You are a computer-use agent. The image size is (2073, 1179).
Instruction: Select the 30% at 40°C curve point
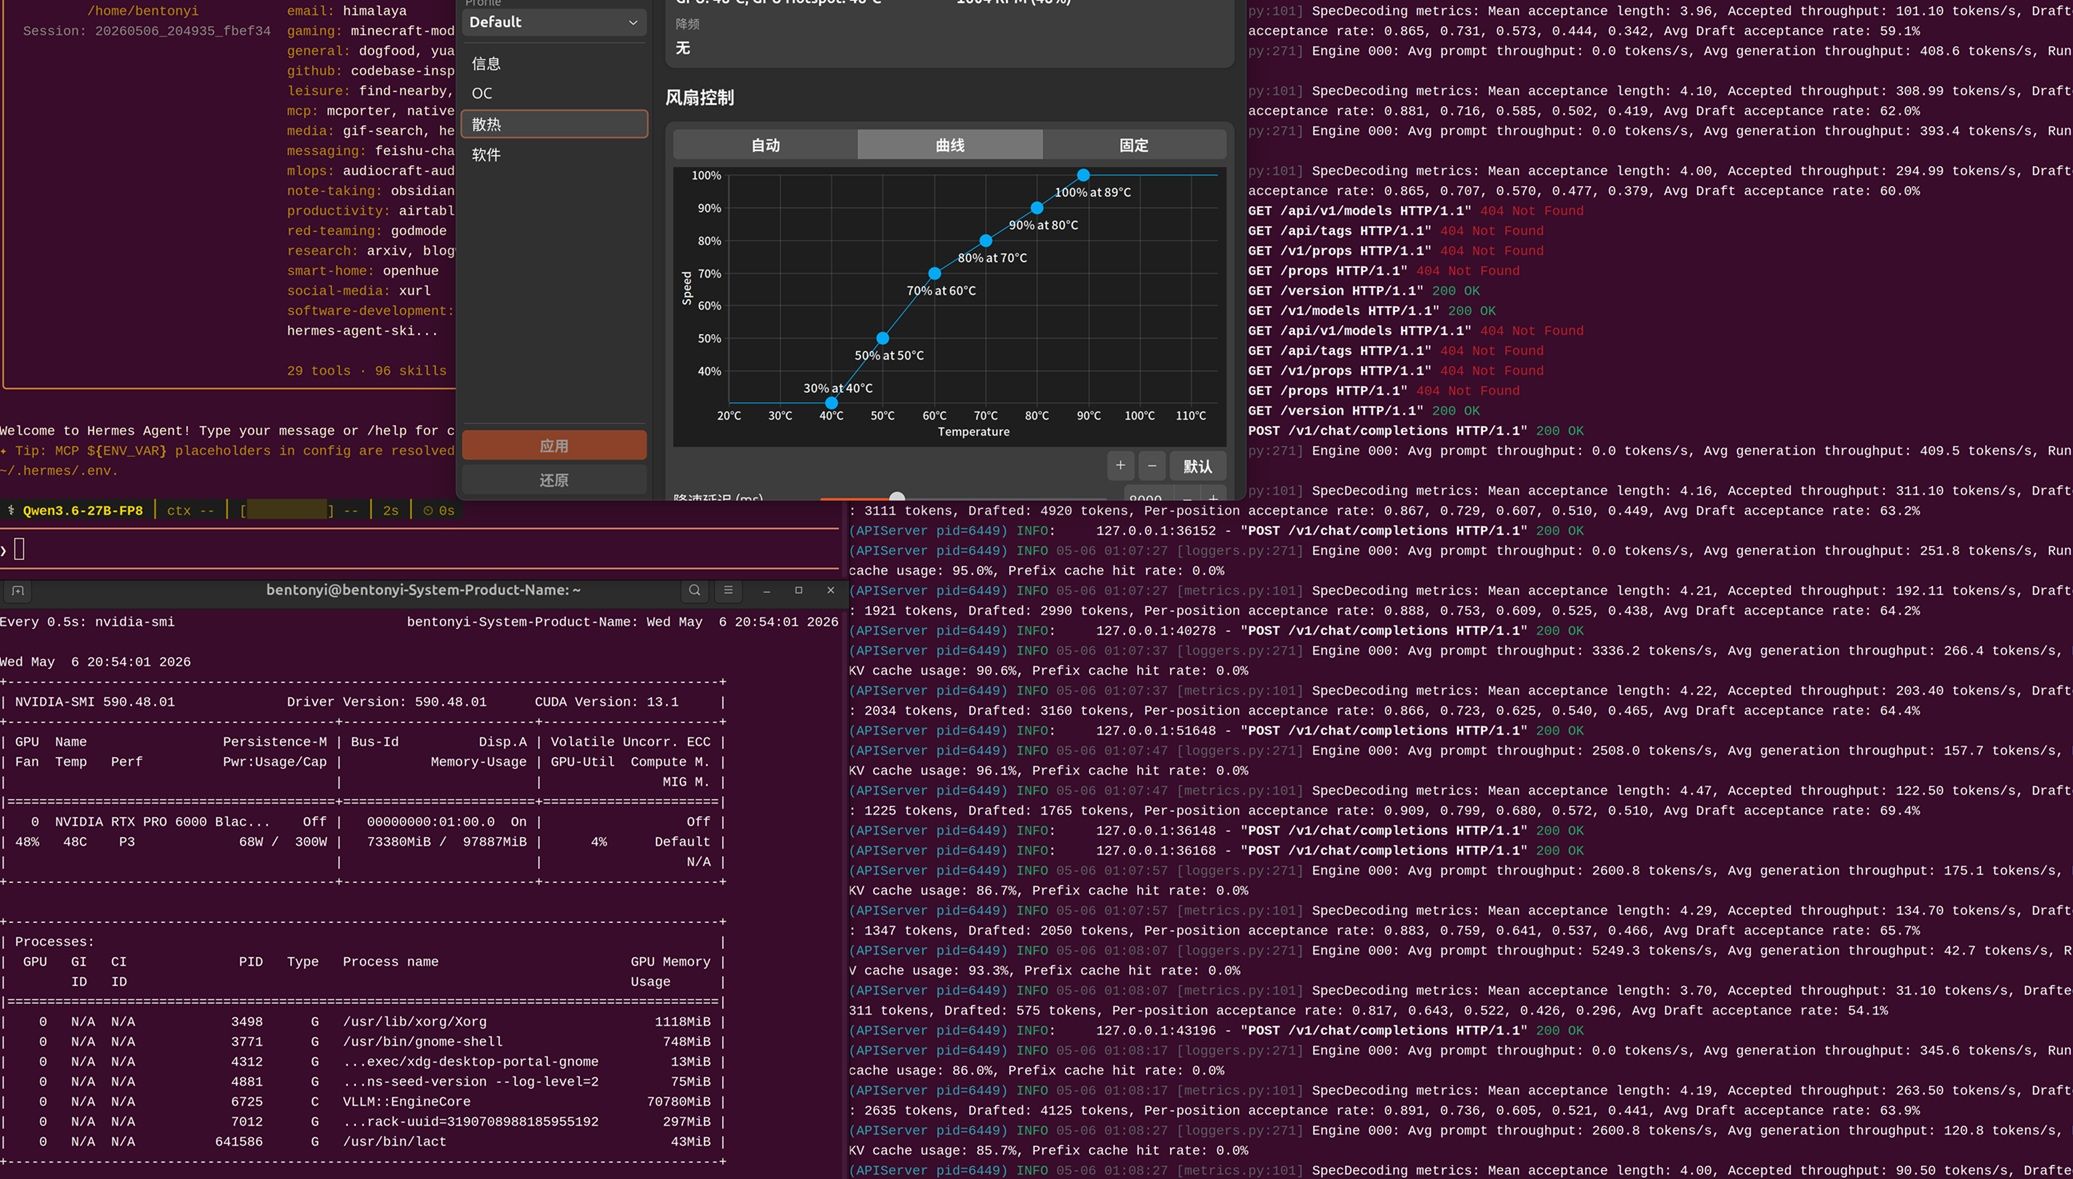[831, 403]
